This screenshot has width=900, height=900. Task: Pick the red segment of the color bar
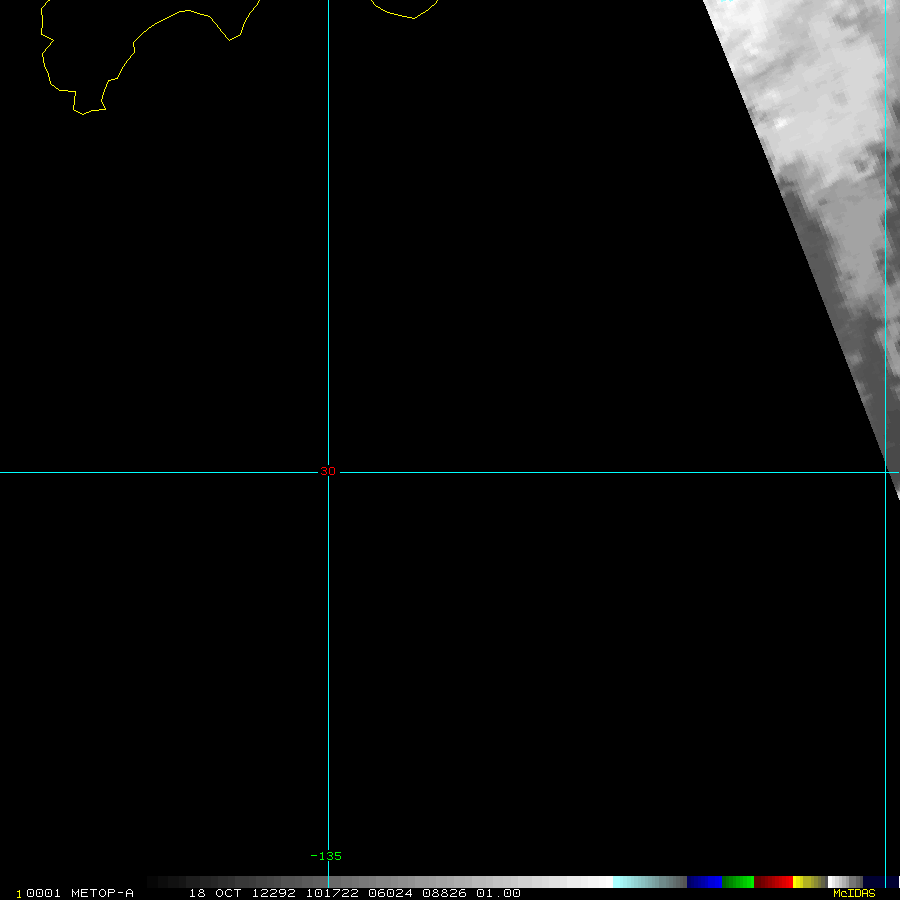point(774,882)
